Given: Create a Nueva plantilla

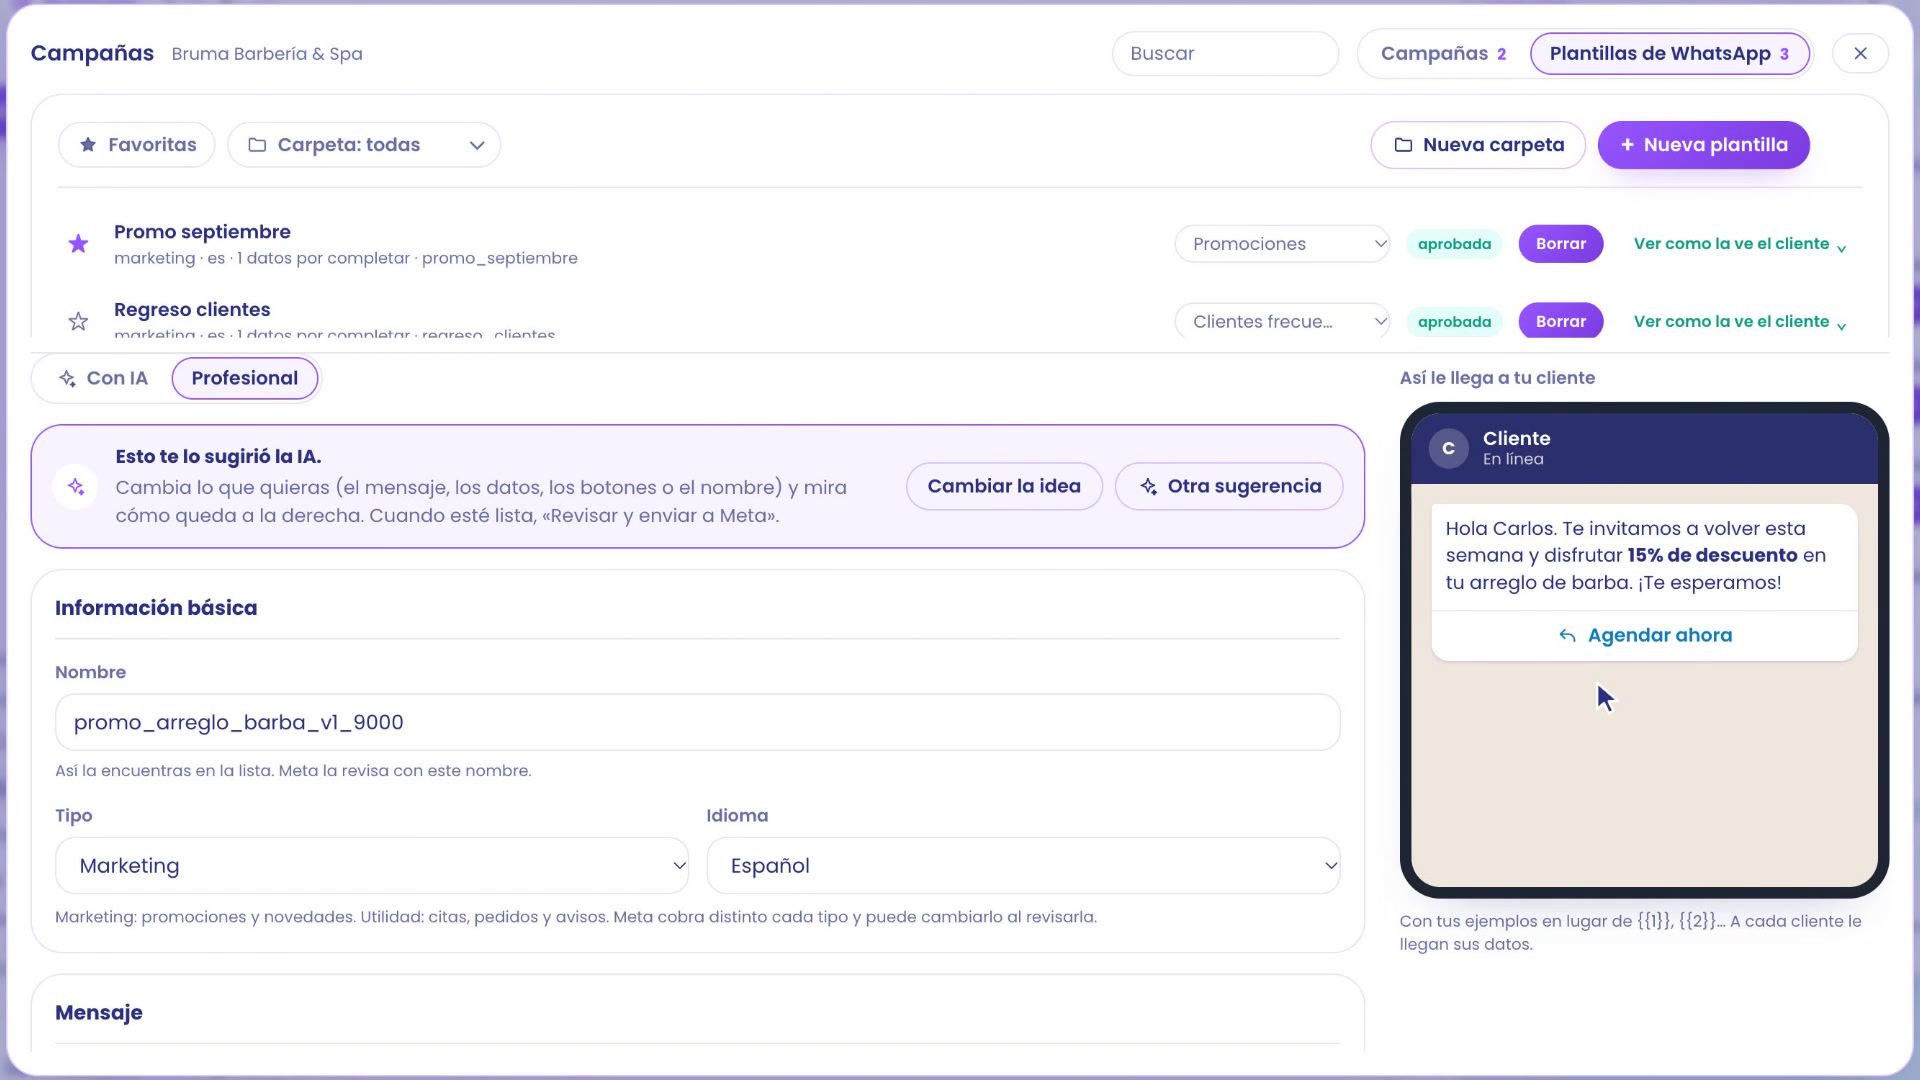Looking at the screenshot, I should tap(1703, 145).
